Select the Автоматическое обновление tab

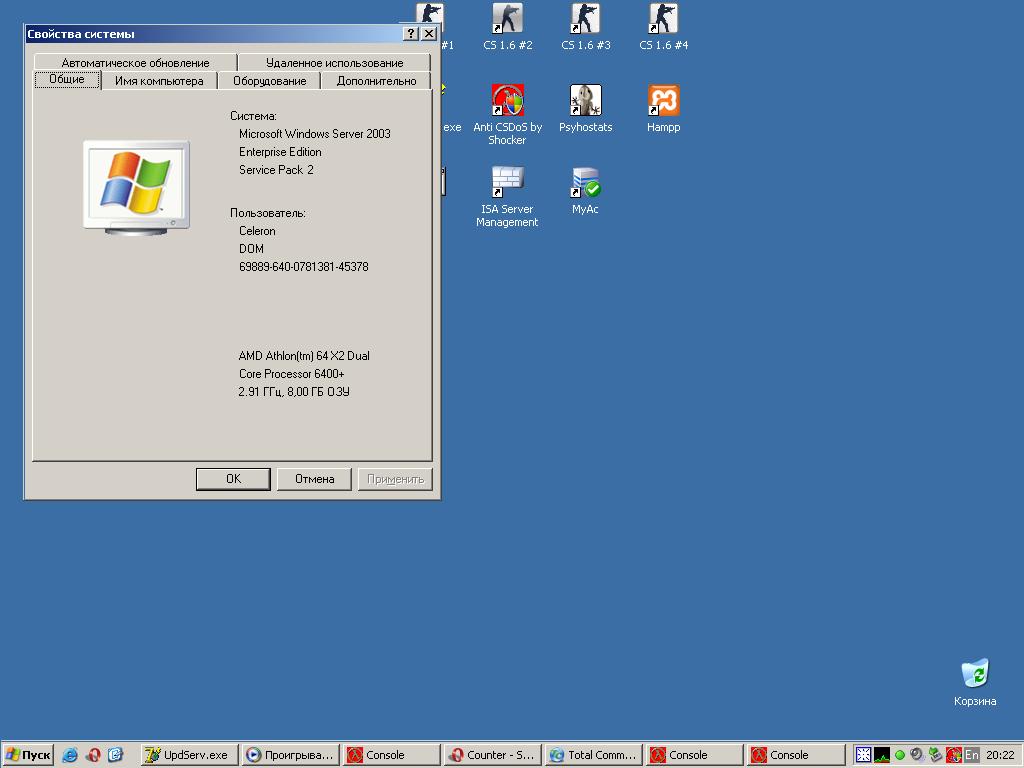tap(135, 63)
